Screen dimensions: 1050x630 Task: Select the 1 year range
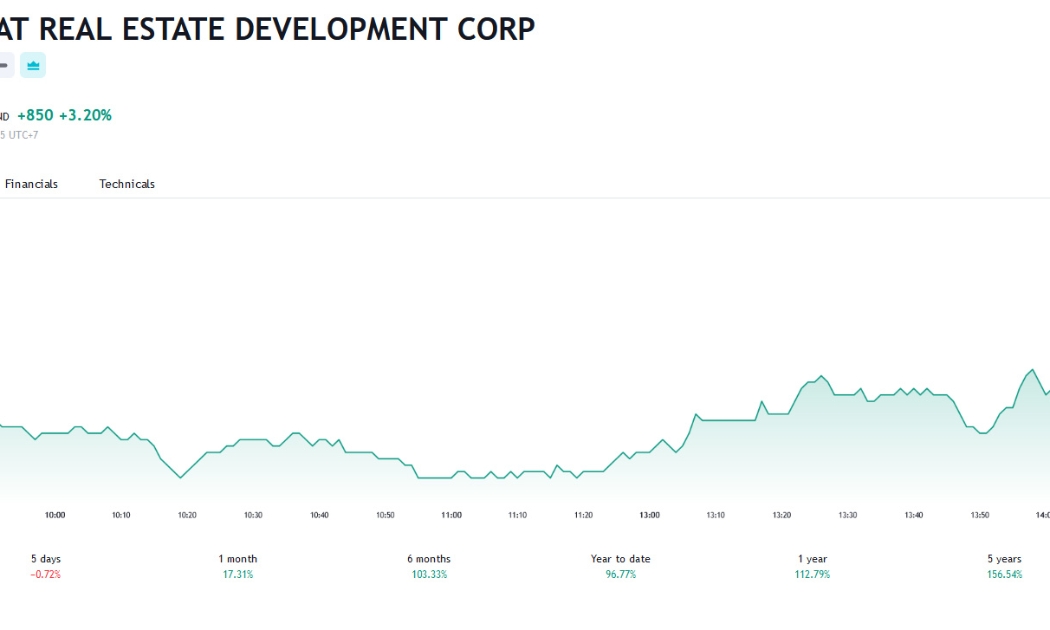click(812, 566)
